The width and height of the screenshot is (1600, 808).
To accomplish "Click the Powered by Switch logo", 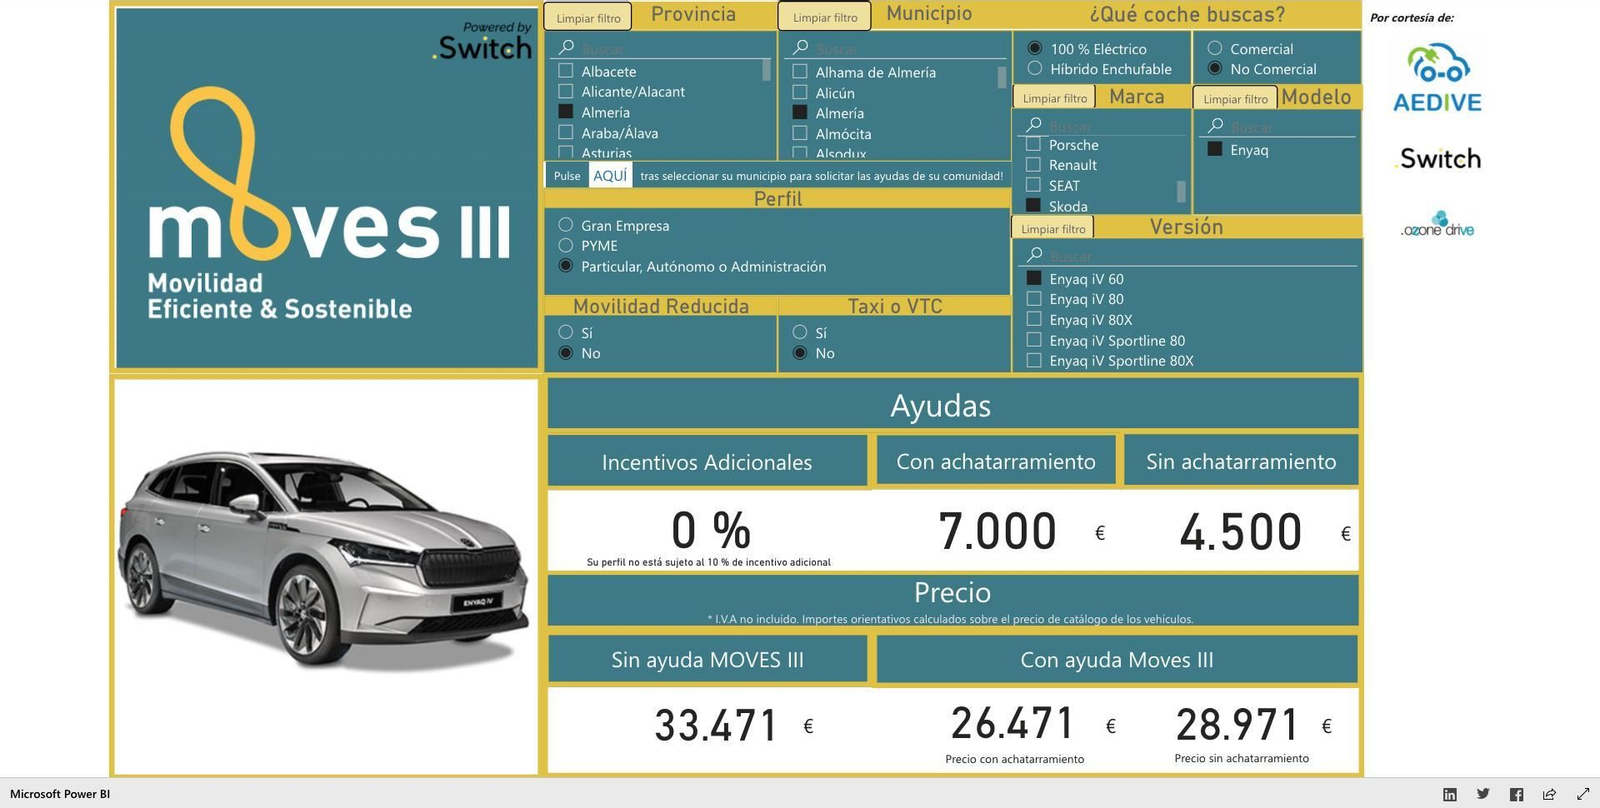I will 483,41.
